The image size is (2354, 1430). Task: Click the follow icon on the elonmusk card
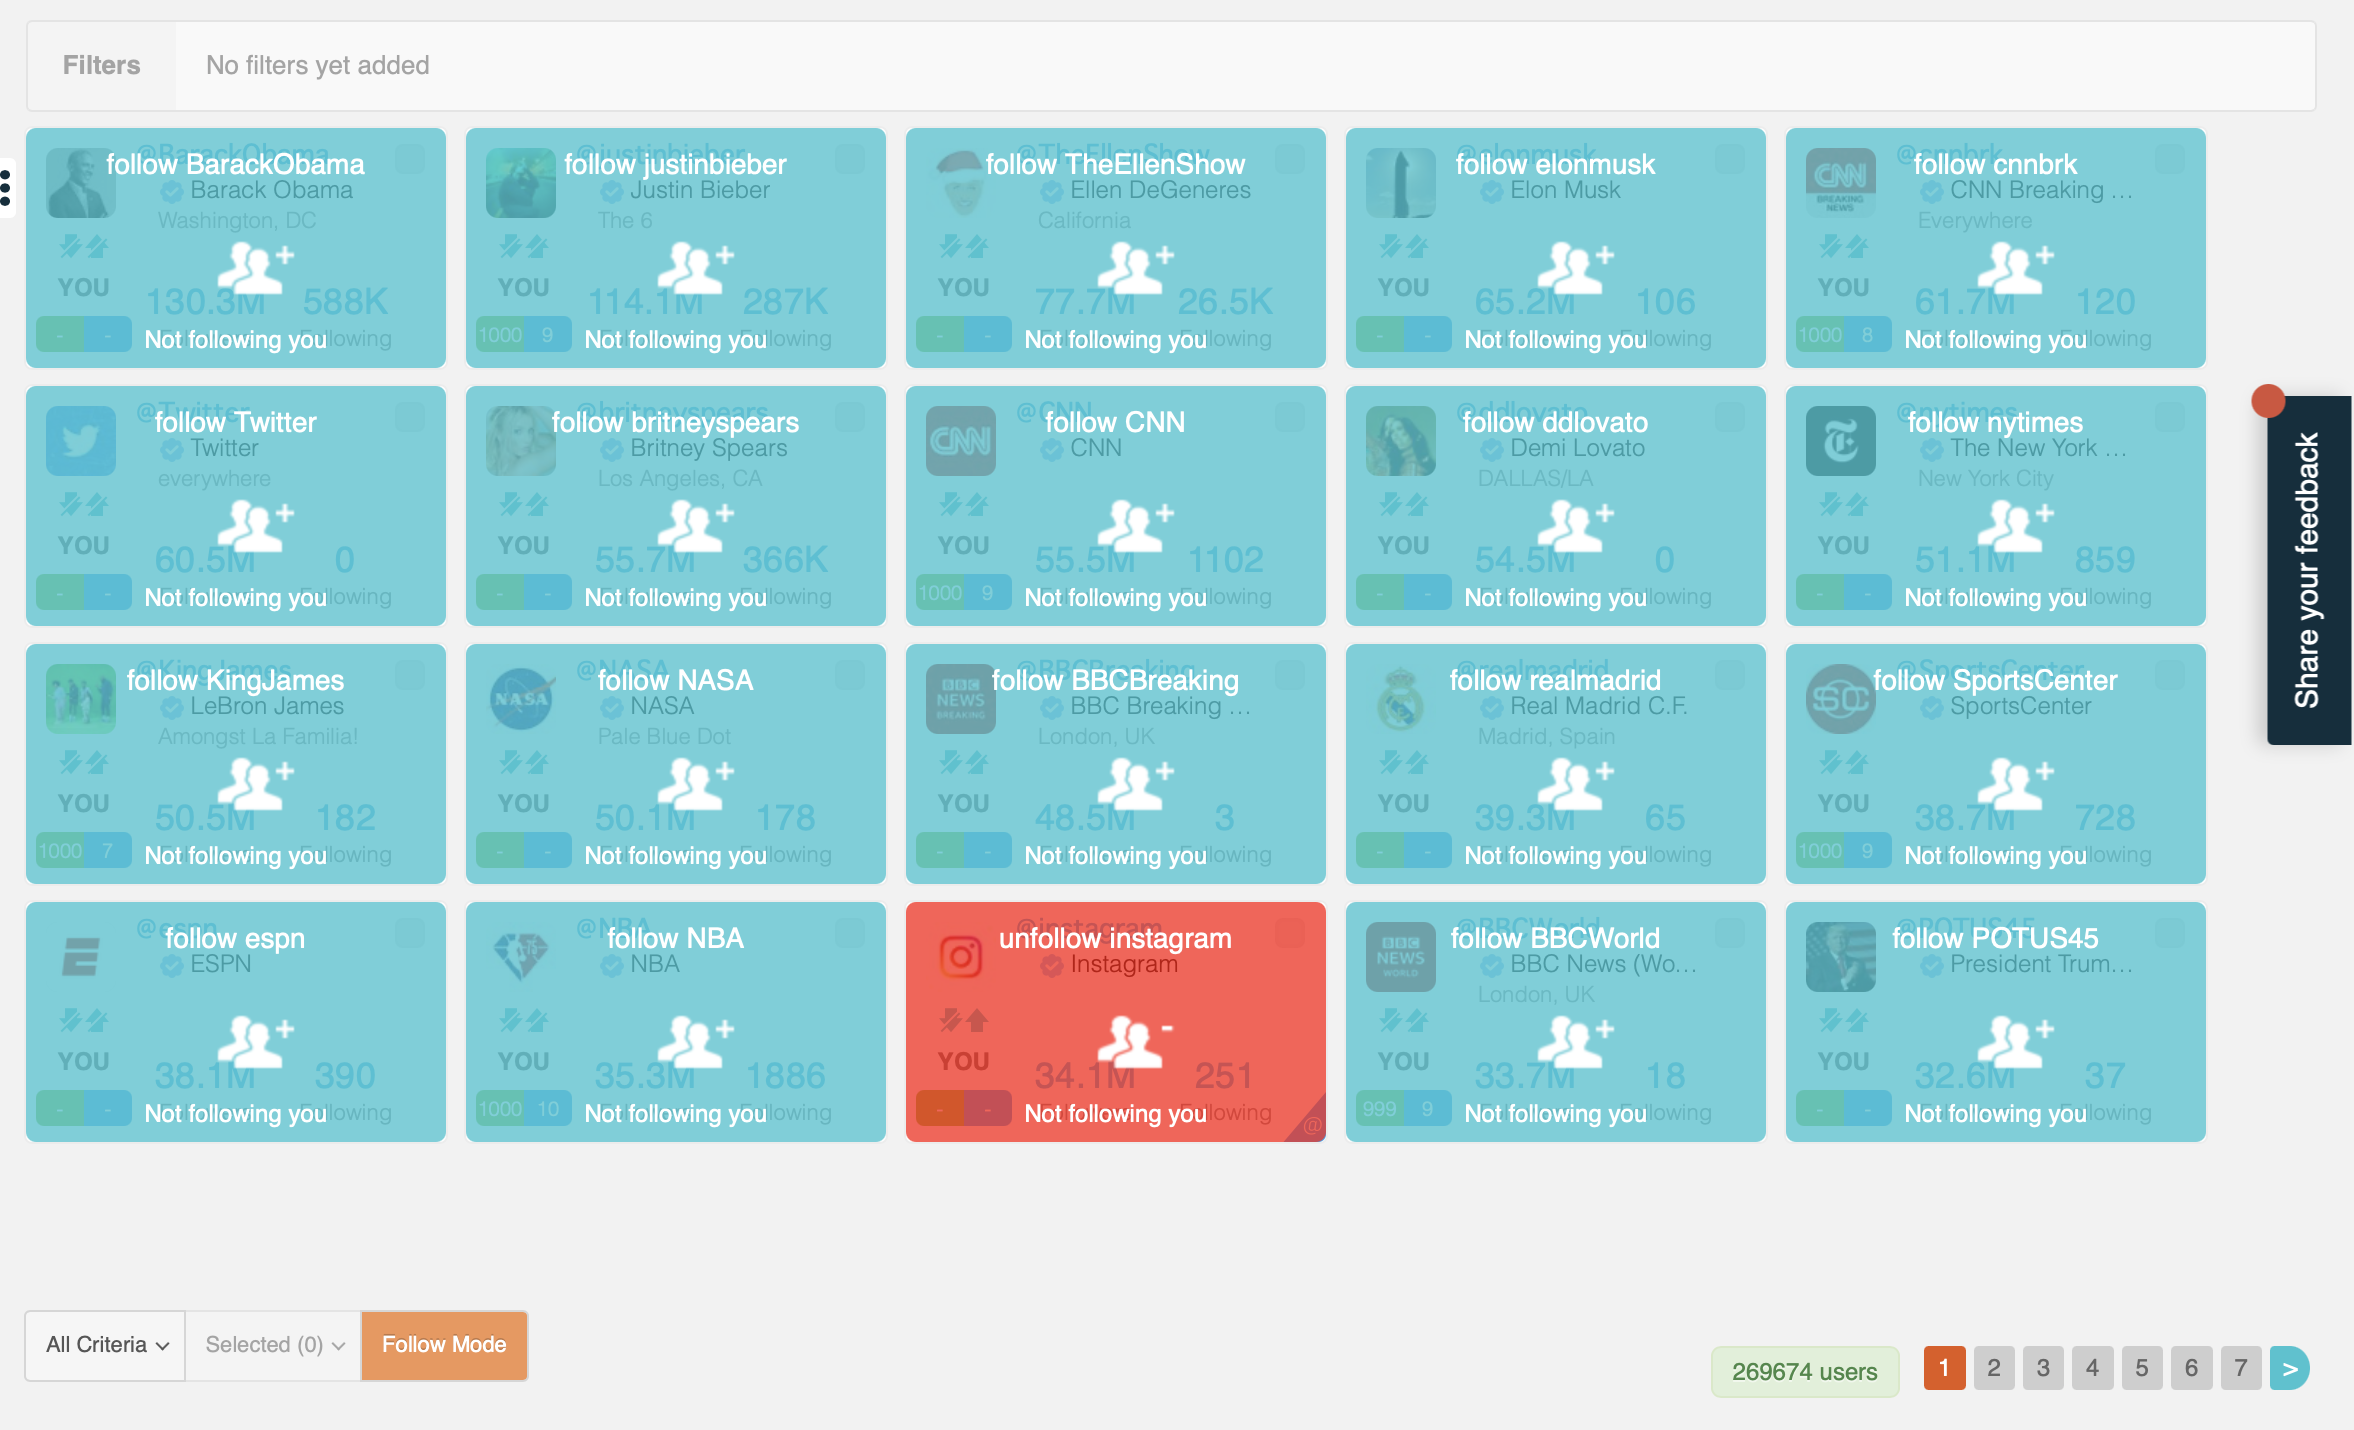click(1576, 268)
